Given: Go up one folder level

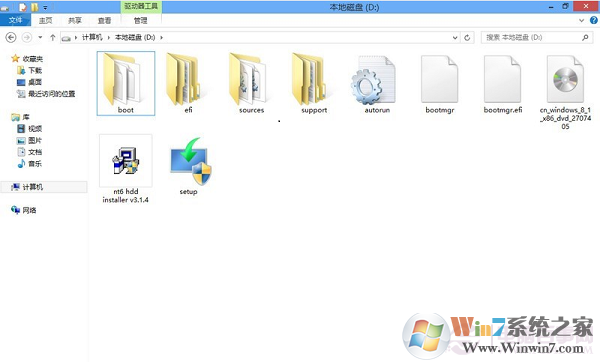Looking at the screenshot, I should tap(53, 38).
